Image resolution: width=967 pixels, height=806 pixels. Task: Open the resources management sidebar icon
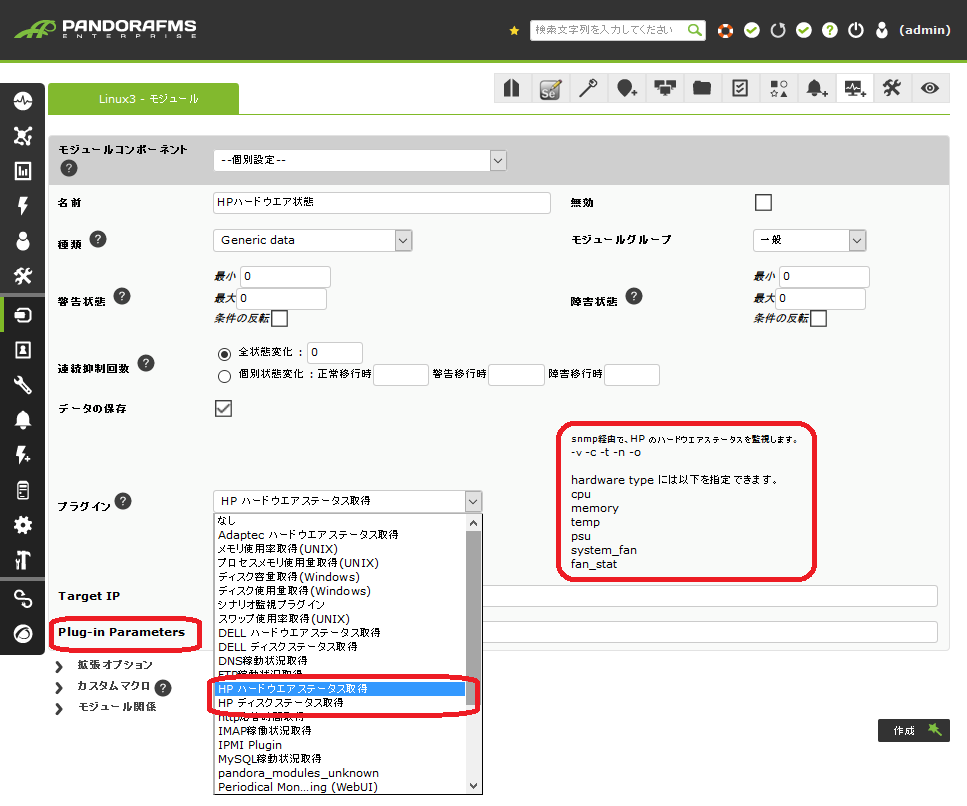pos(23,315)
